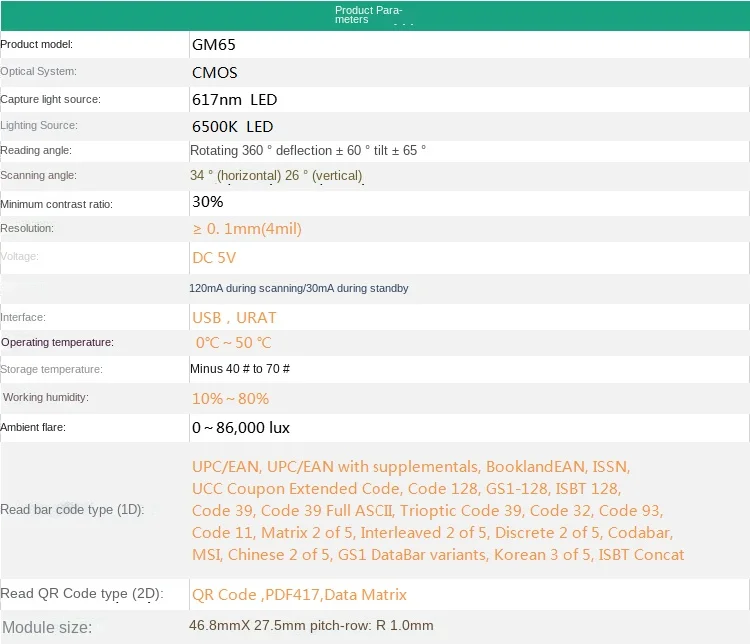
Task: Select the 'Voltage:' label
Action: point(20,256)
